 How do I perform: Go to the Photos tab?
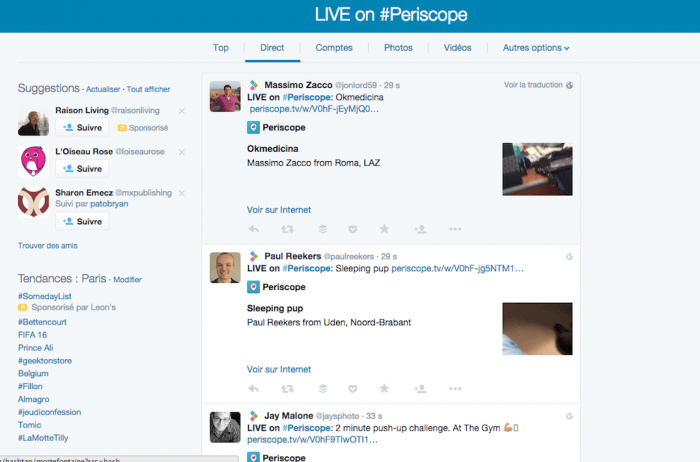click(x=398, y=48)
